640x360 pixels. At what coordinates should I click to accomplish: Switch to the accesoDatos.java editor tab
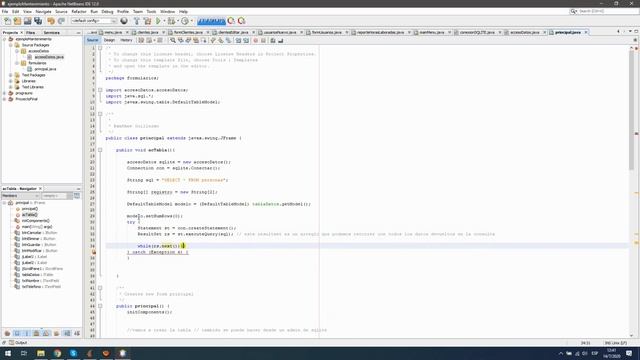[x=524, y=32]
